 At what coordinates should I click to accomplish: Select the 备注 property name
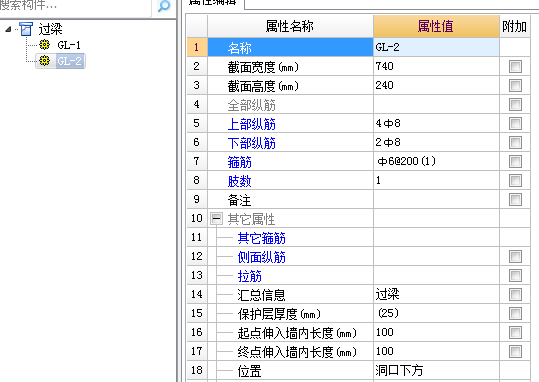pos(240,200)
